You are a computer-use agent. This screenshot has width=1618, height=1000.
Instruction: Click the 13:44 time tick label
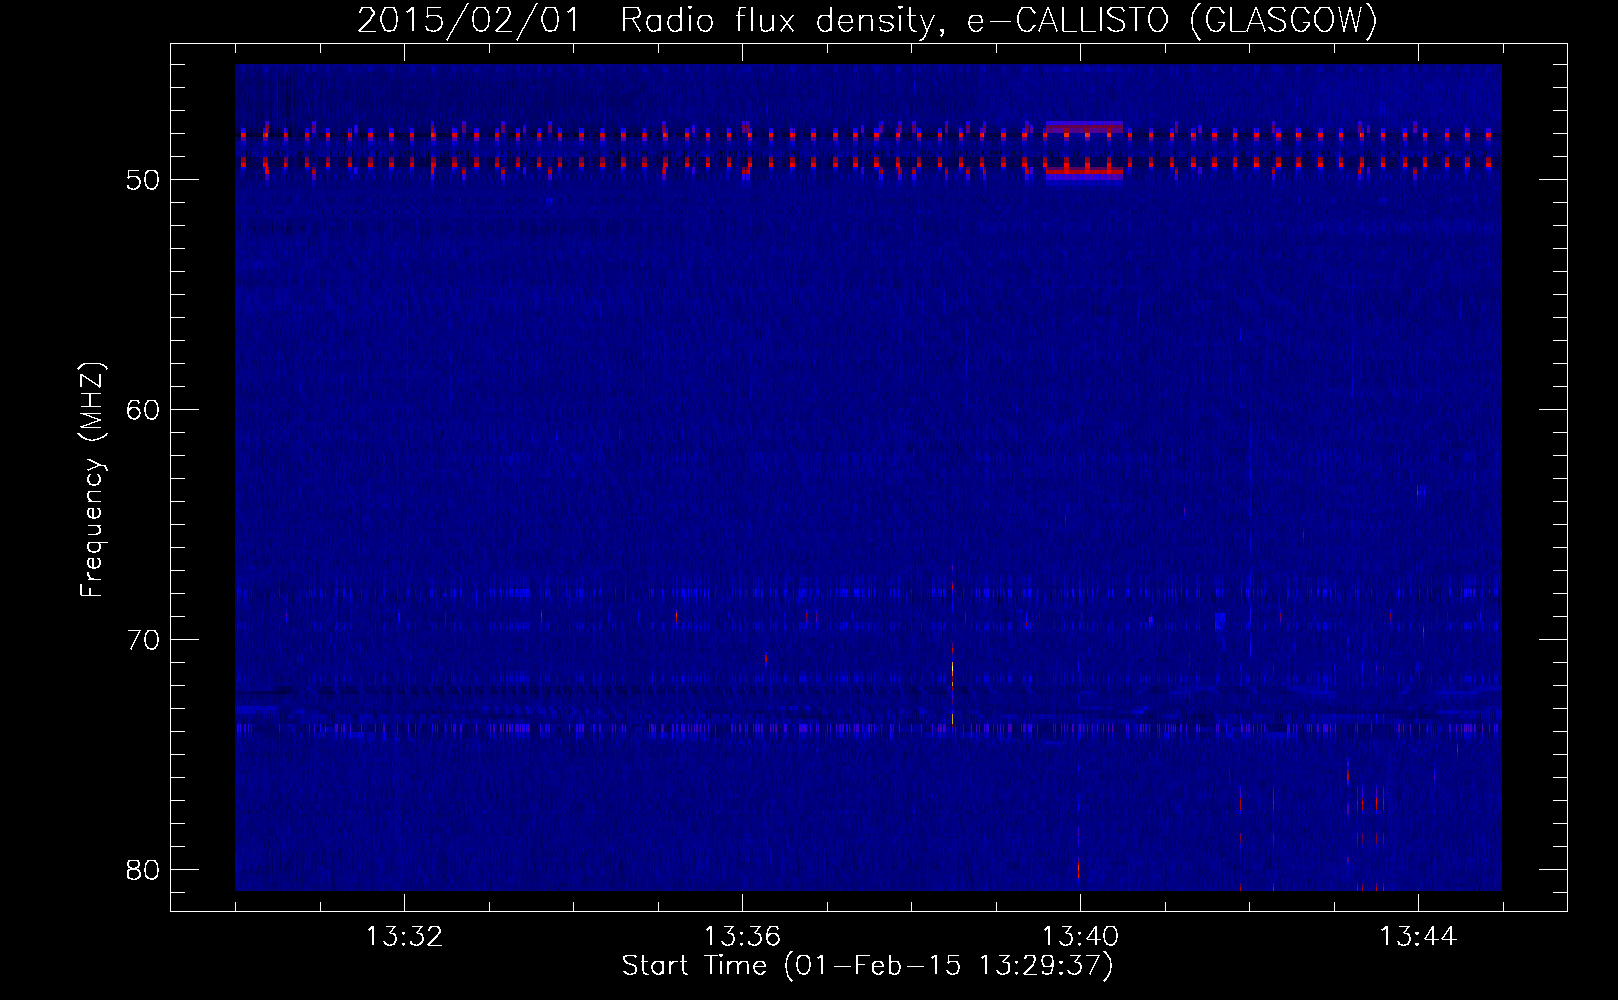(1418, 937)
